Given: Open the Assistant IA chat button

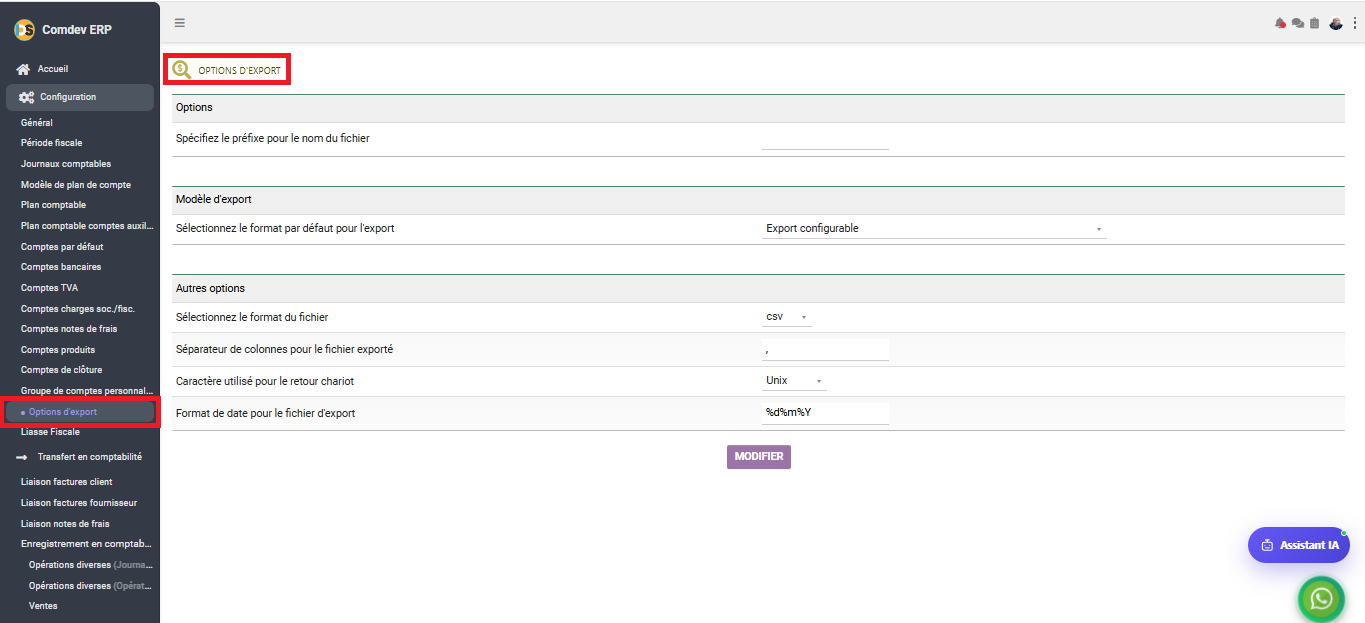Looking at the screenshot, I should click(1299, 545).
